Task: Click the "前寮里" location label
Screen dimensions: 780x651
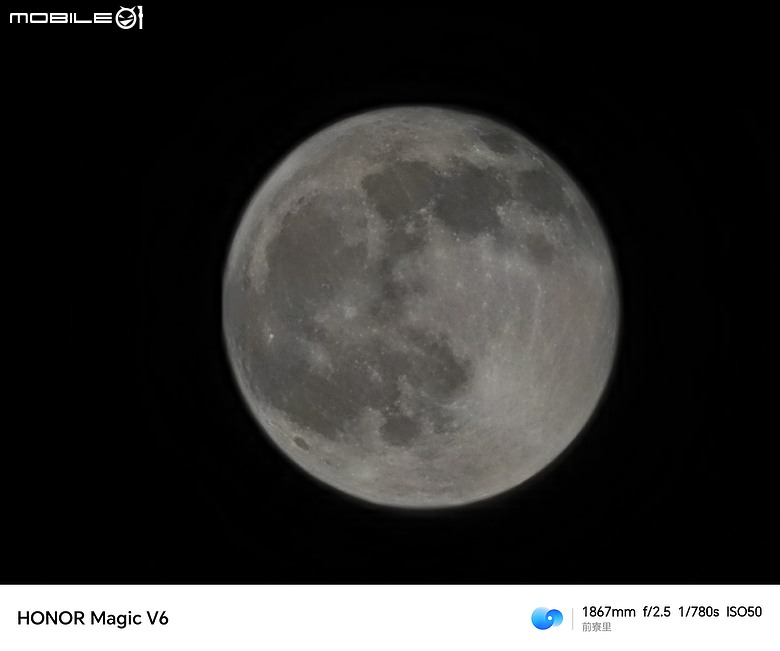Action: pyautogui.click(x=596, y=627)
